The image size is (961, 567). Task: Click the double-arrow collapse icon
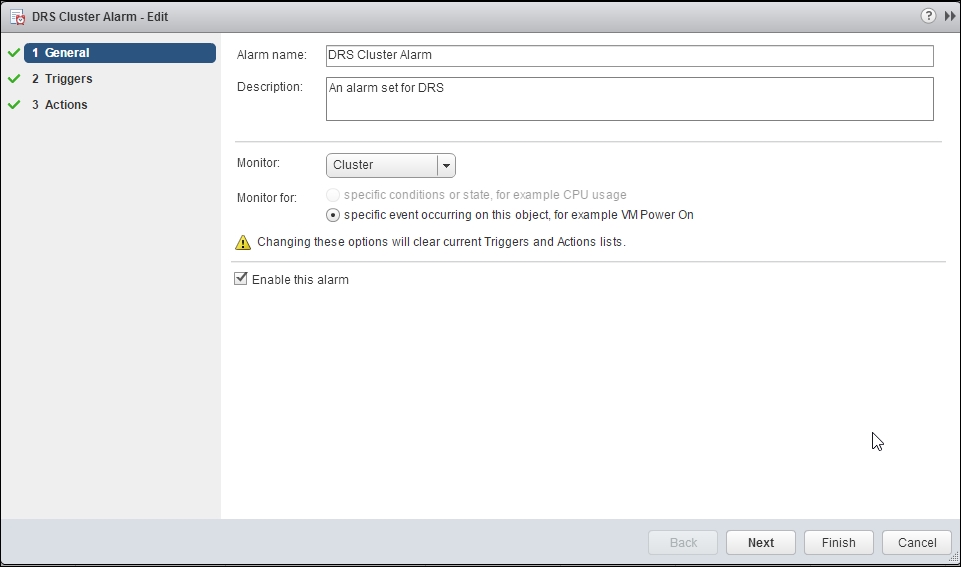tap(949, 17)
